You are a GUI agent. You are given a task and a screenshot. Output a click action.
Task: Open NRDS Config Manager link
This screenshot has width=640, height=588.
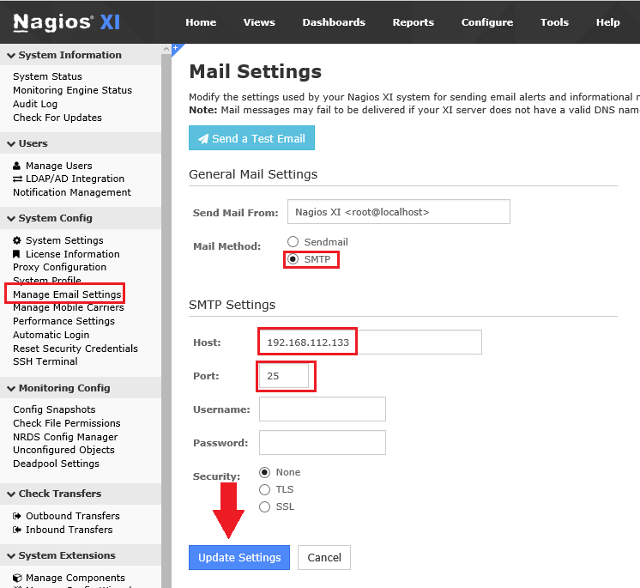click(x=65, y=437)
